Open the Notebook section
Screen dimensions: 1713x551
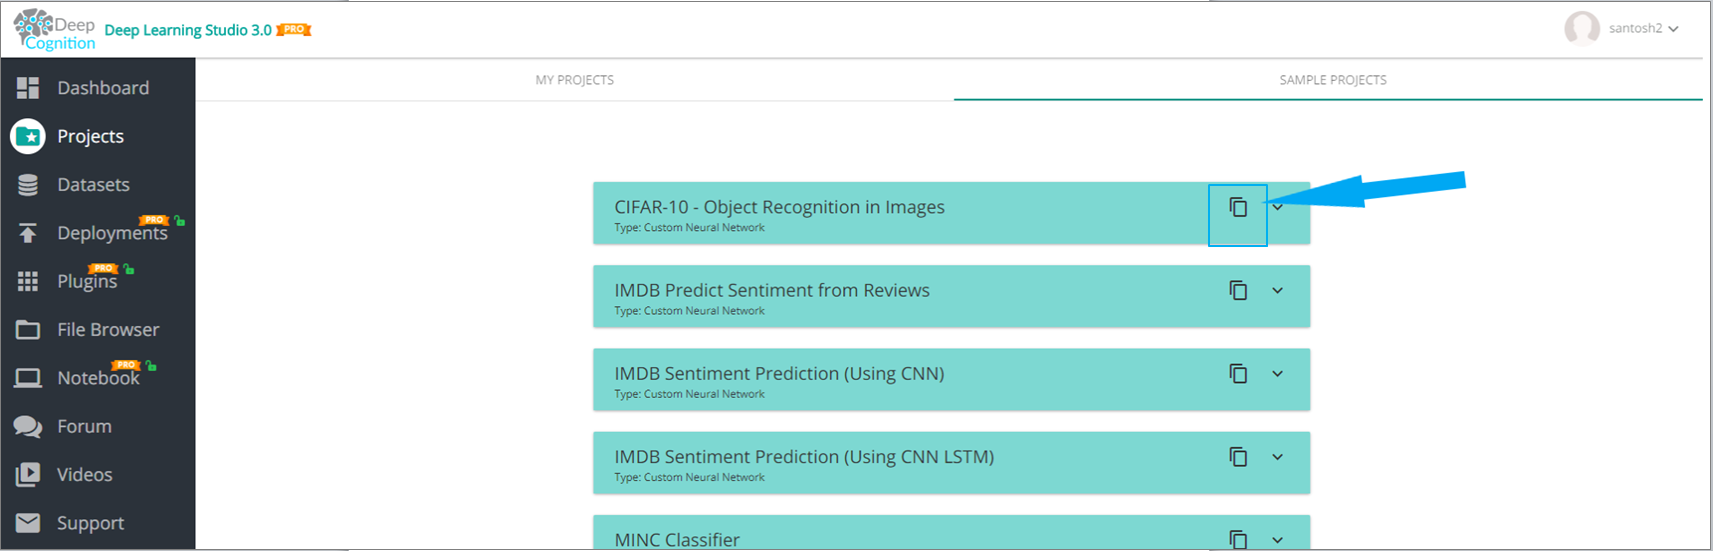[97, 378]
